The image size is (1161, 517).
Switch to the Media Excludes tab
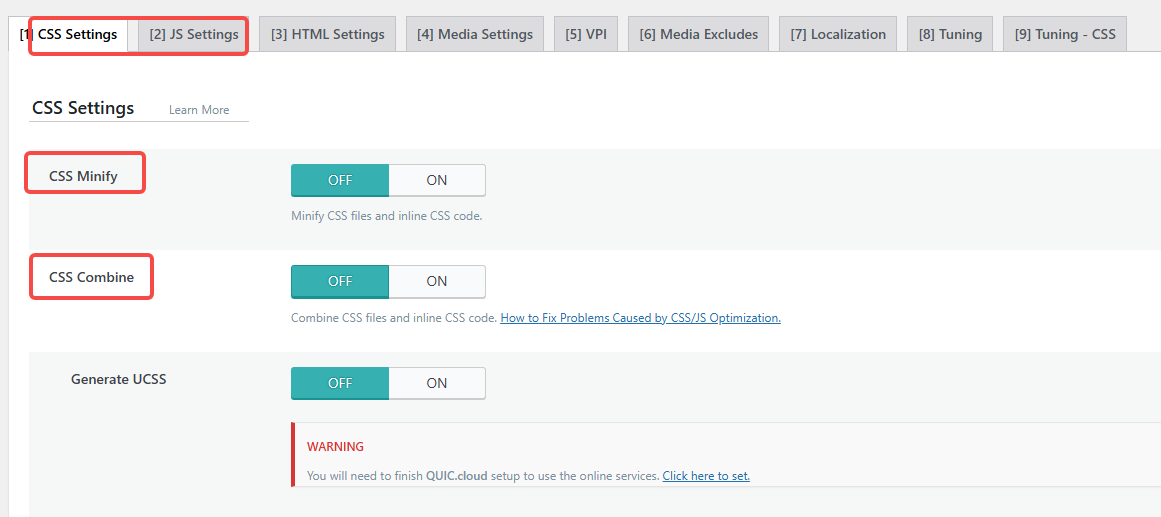coord(698,34)
